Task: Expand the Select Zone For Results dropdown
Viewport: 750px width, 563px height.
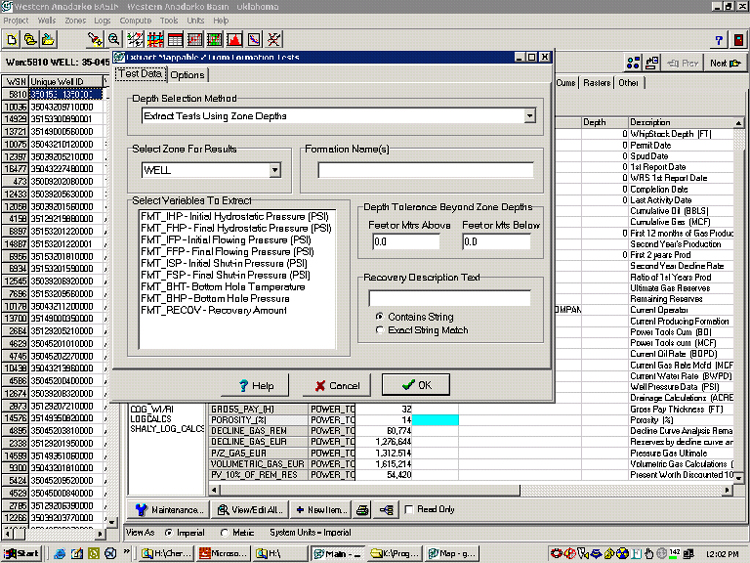Action: pyautogui.click(x=274, y=171)
